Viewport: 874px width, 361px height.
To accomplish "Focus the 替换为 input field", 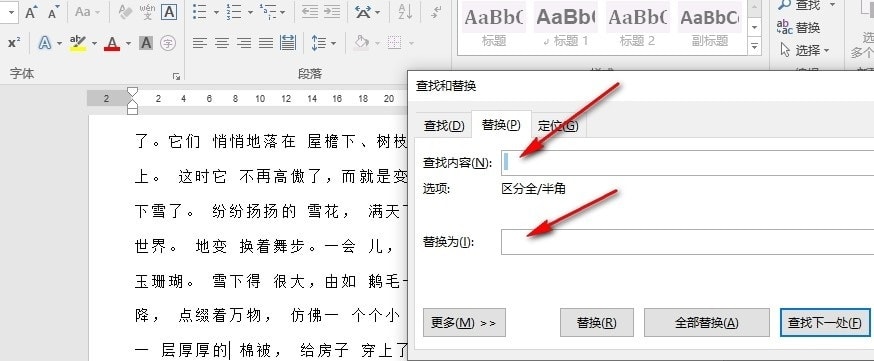I will [x=687, y=242].
